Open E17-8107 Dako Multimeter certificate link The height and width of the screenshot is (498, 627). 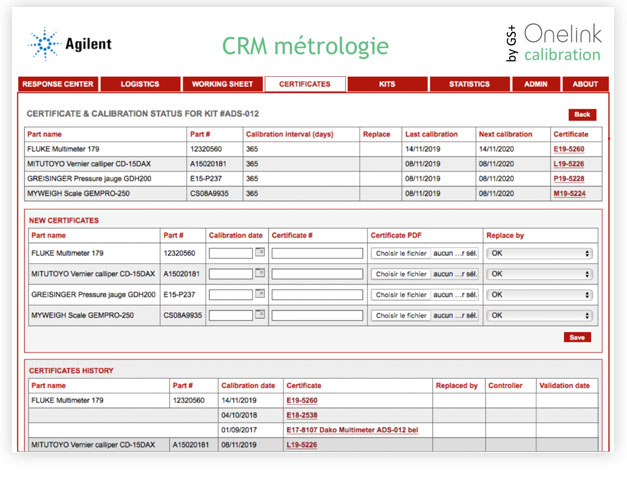[x=352, y=430]
